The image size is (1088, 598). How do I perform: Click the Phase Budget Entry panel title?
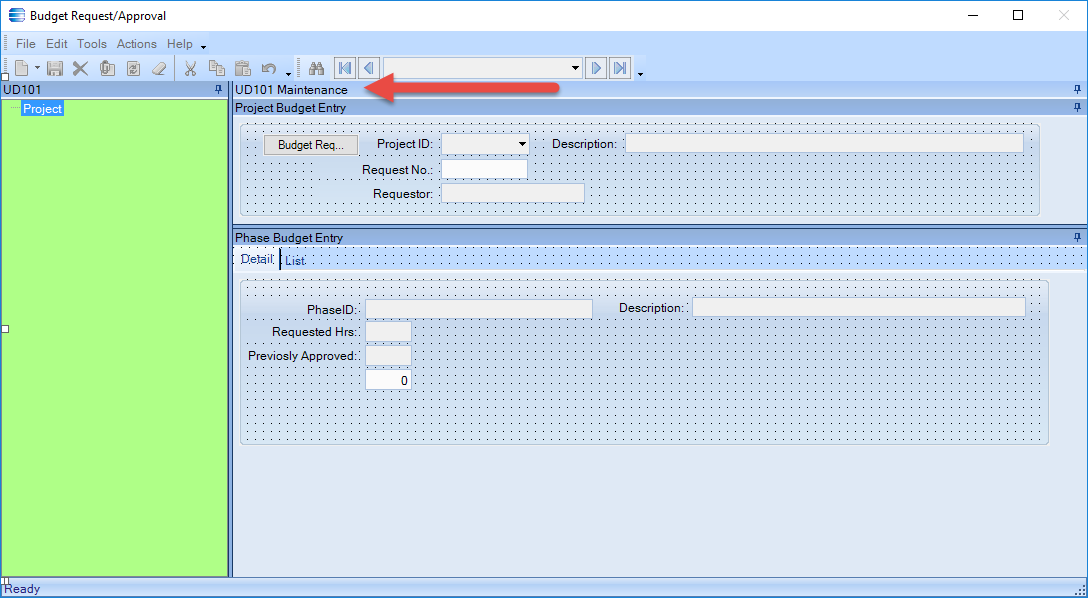289,237
